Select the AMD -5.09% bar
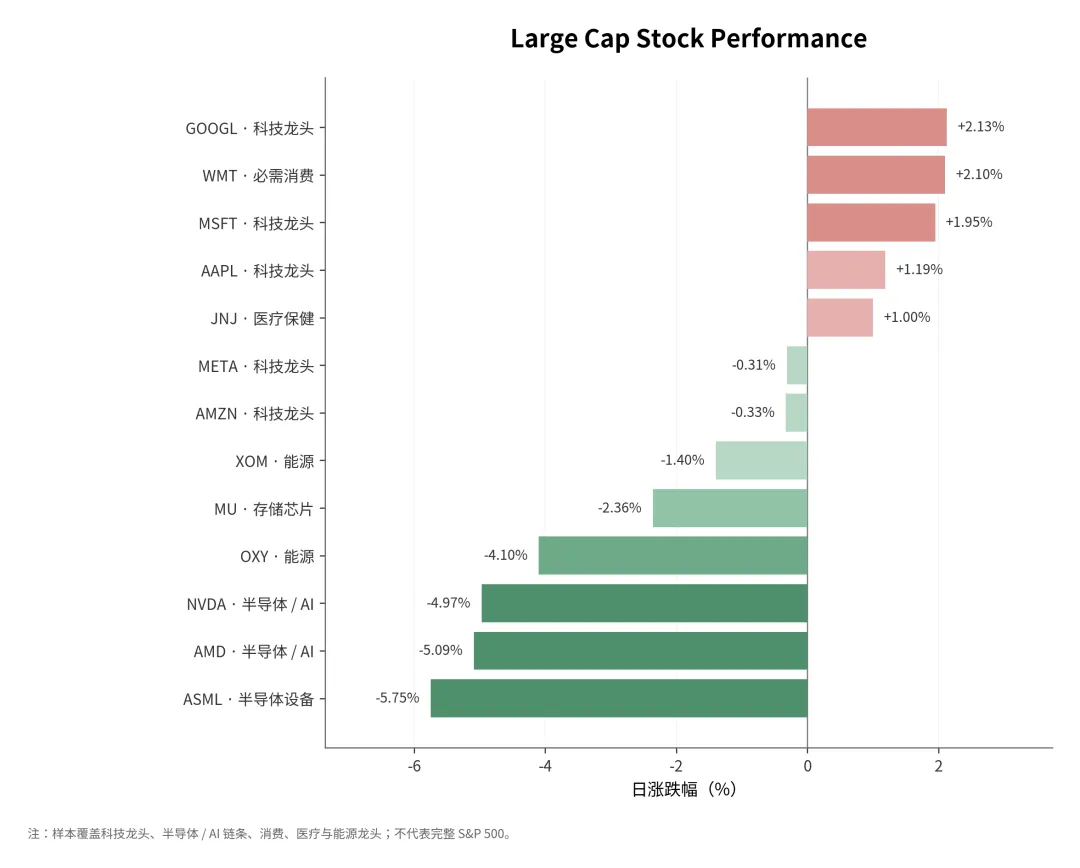1080x868 pixels. coord(641,651)
